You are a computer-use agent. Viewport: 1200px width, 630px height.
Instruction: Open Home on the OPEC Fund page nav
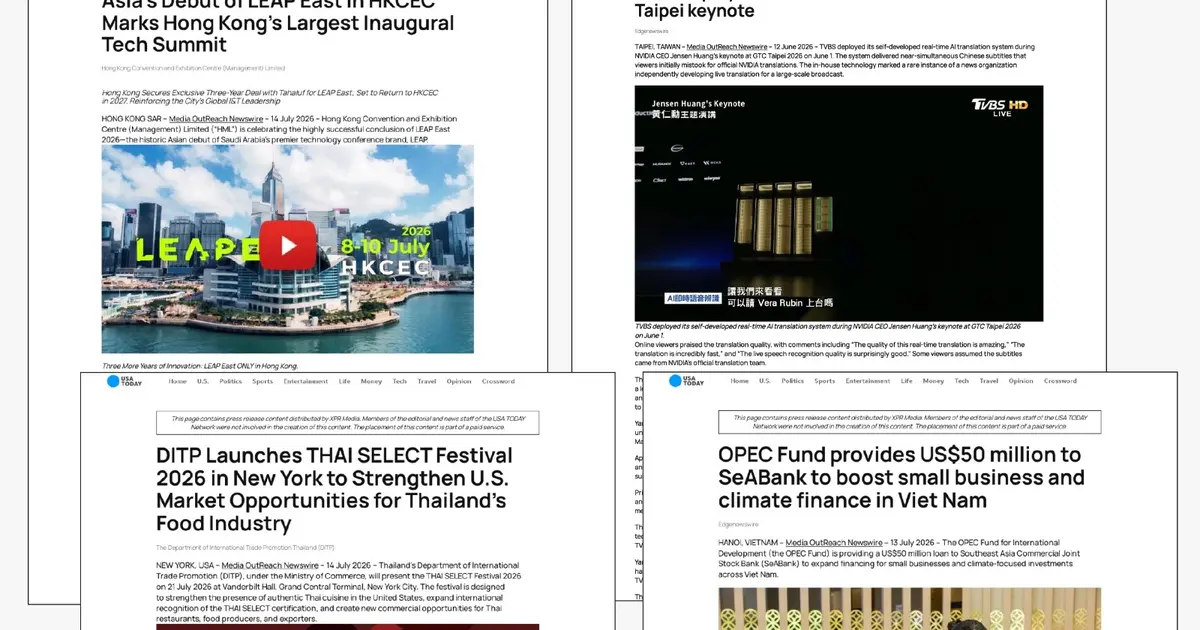pos(739,381)
